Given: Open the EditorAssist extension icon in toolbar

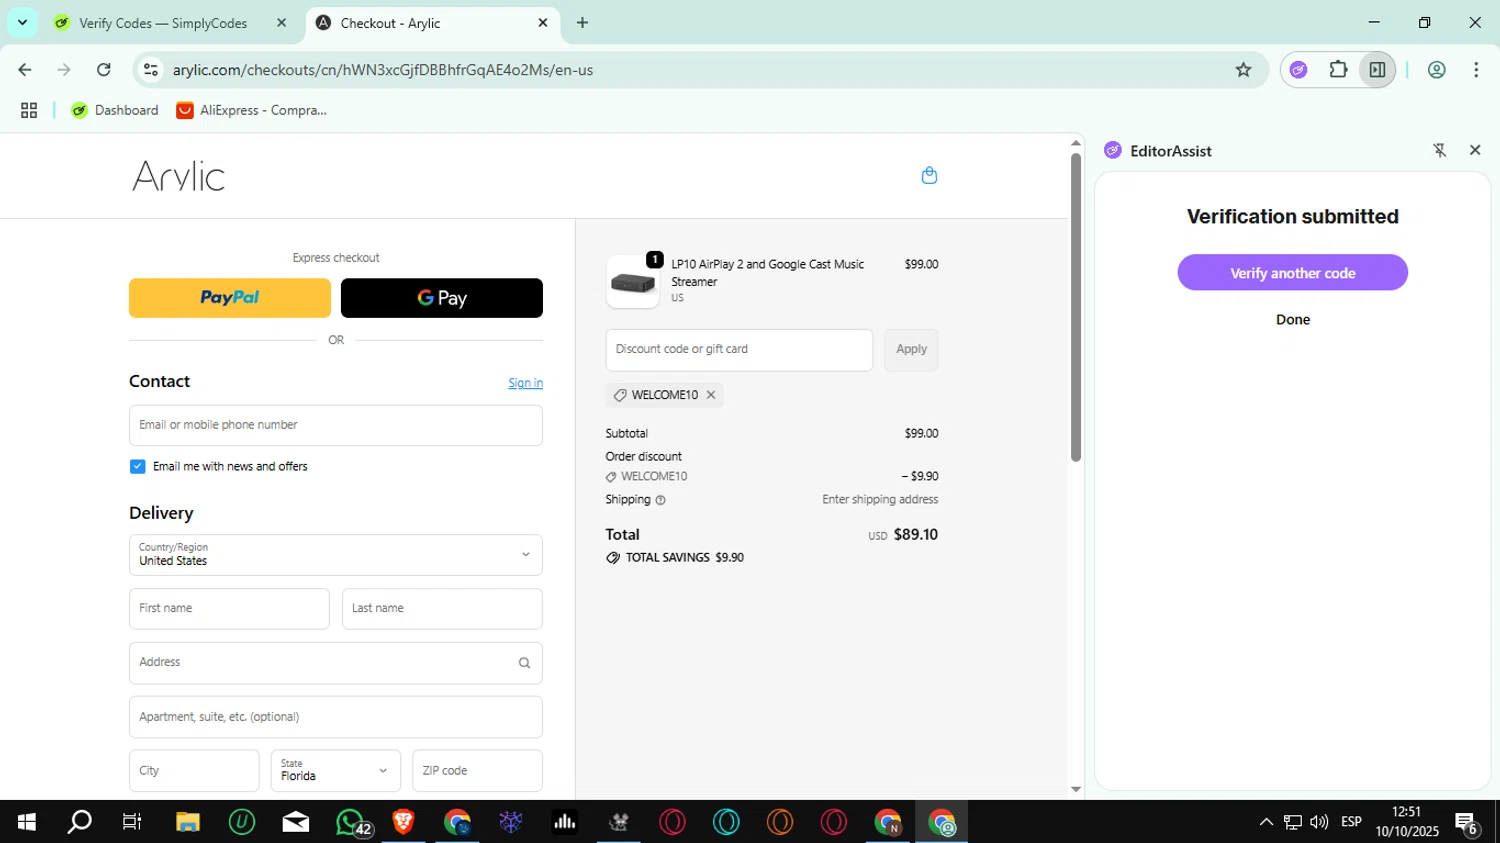Looking at the screenshot, I should 1298,70.
